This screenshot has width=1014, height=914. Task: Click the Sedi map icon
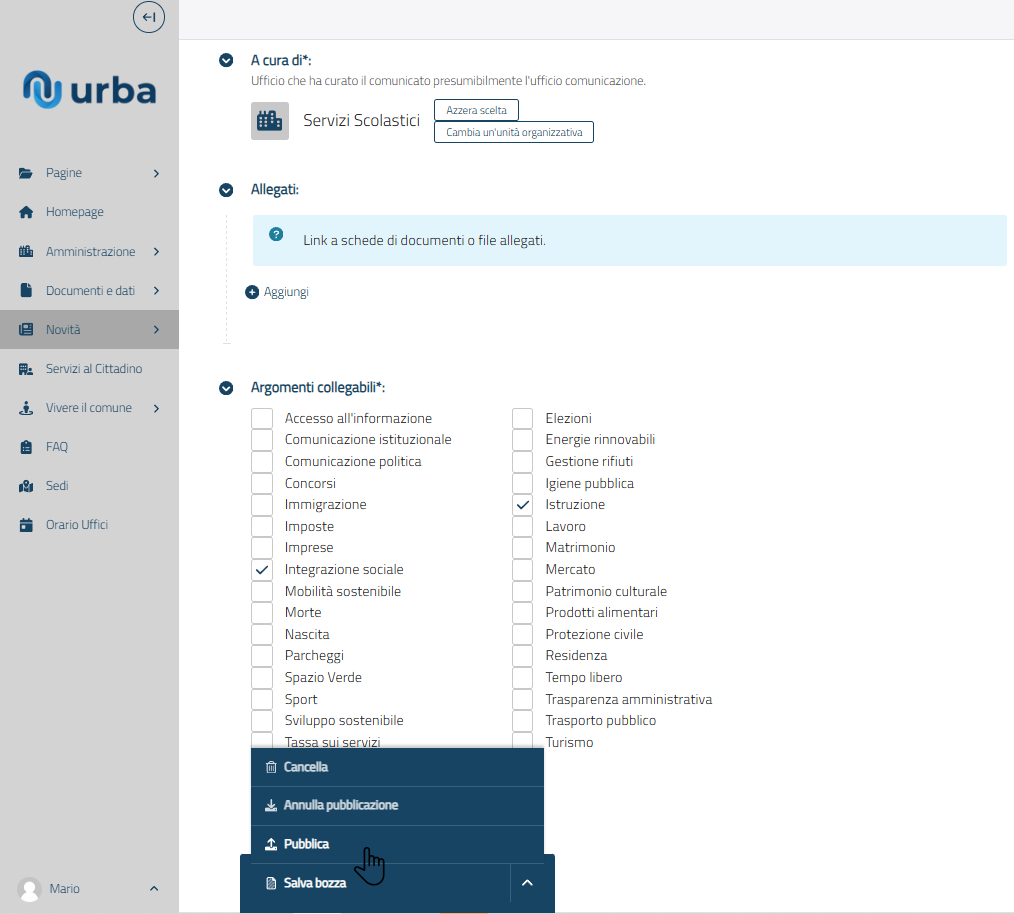(27, 486)
